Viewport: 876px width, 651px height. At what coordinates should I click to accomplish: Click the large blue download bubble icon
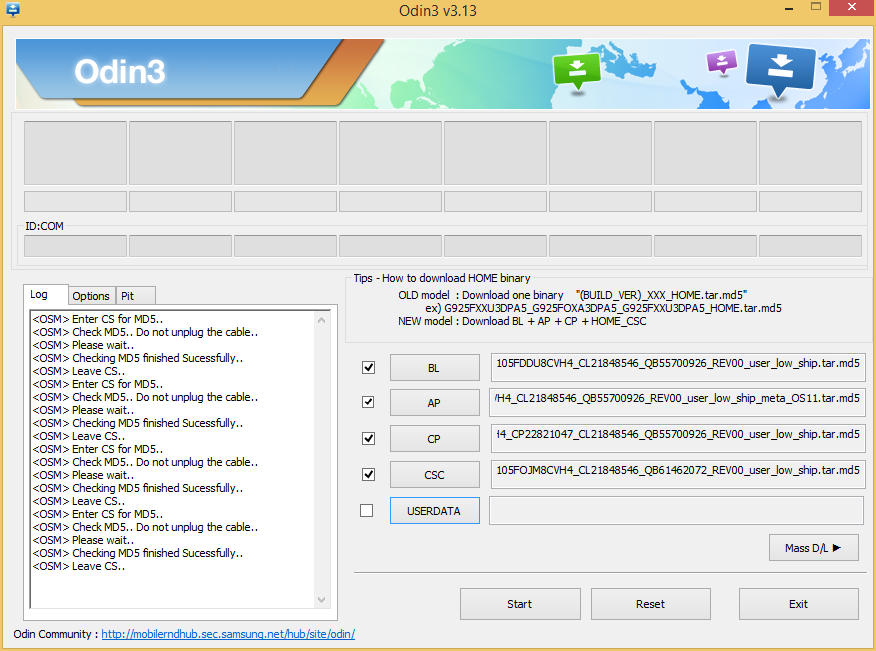(780, 70)
